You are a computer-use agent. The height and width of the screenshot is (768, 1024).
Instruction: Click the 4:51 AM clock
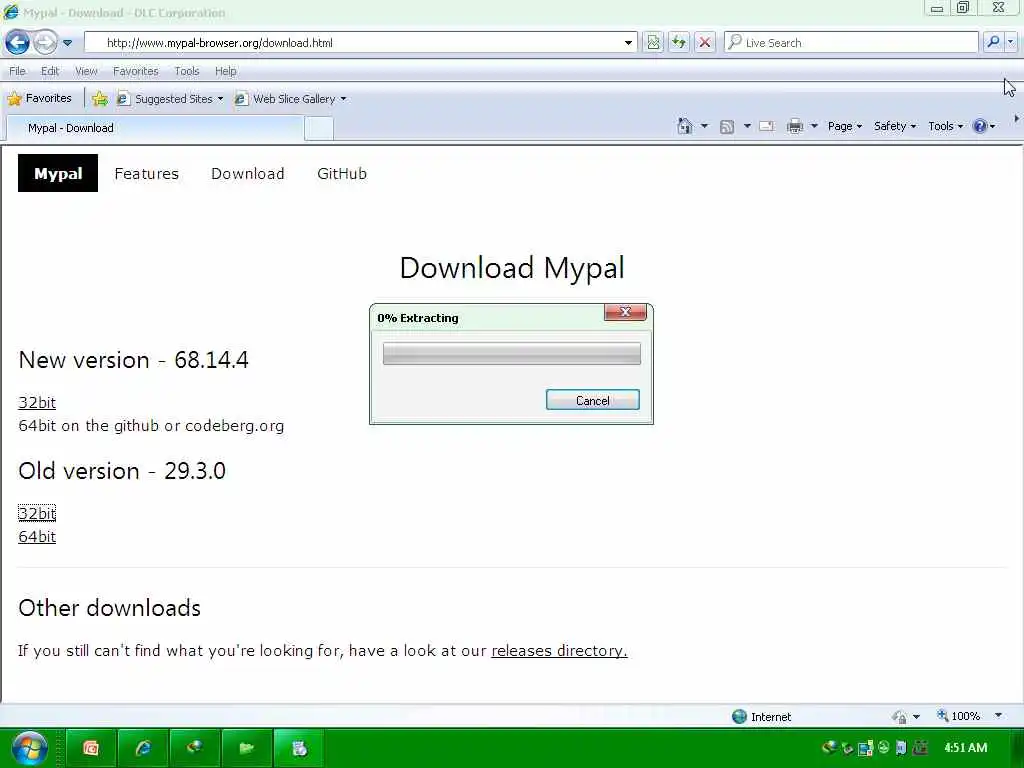click(966, 748)
